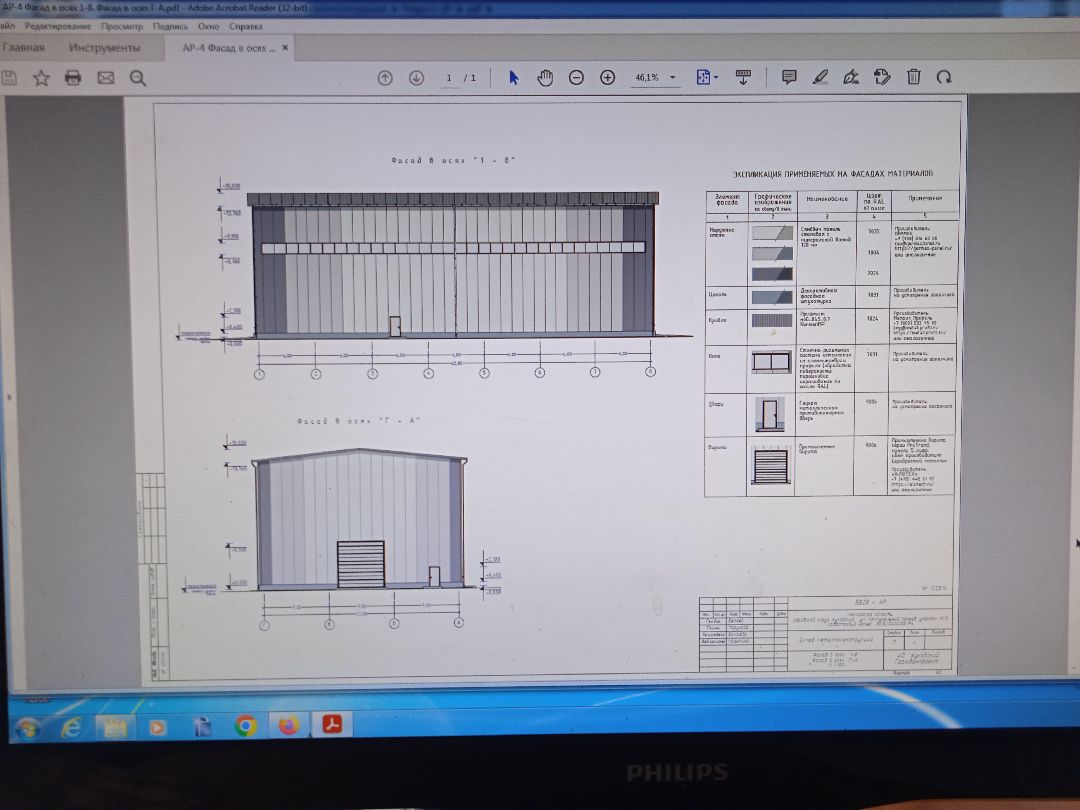This screenshot has width=1080, height=810.
Task: Activate the selection arrow tool
Action: pos(514,78)
